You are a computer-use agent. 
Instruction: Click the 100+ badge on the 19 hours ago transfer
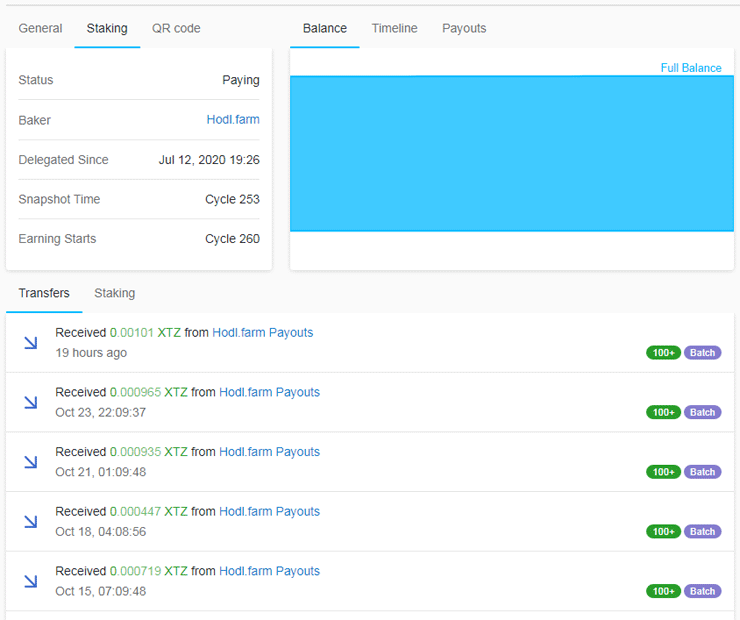(x=663, y=353)
